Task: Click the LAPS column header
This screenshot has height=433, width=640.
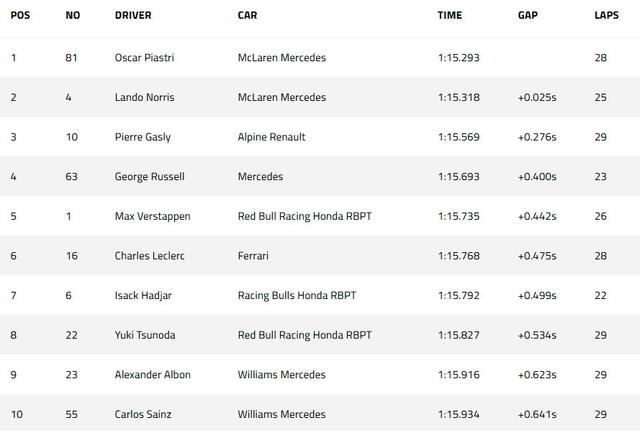Action: click(x=606, y=17)
